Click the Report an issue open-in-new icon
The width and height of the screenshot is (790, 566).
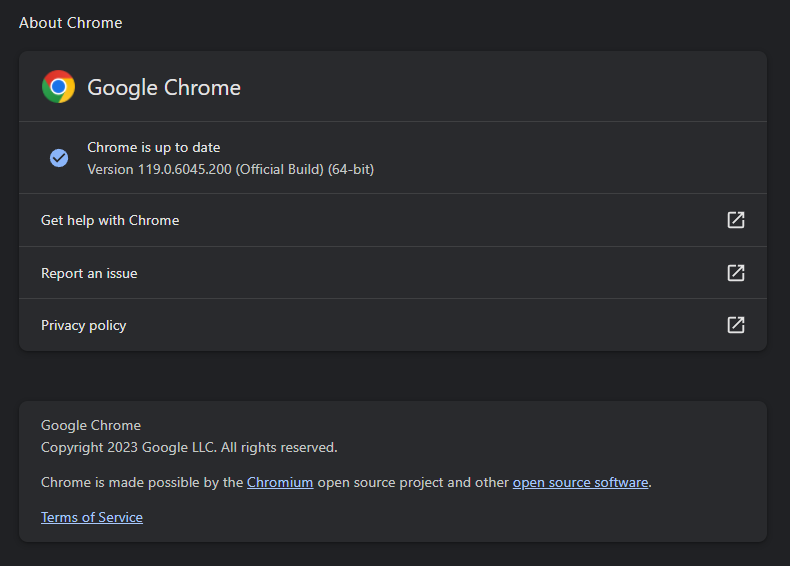point(736,273)
